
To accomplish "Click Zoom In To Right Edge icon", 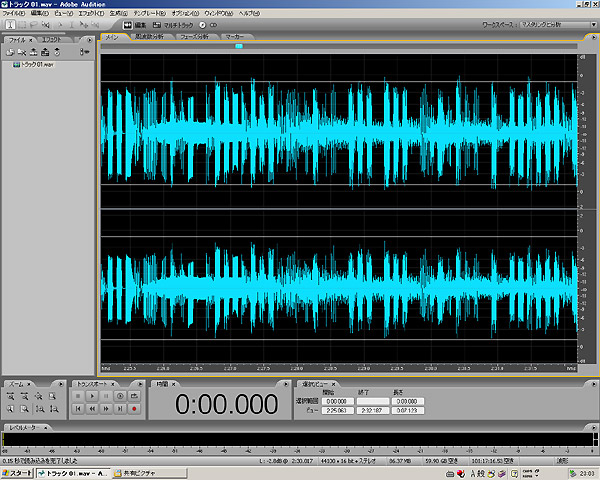I will (24, 409).
